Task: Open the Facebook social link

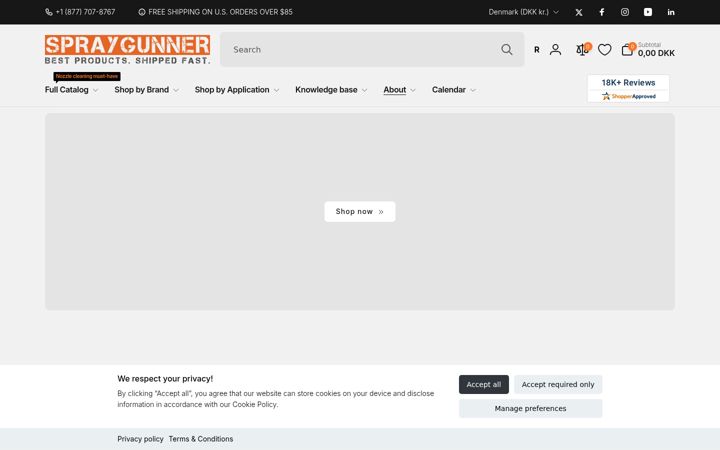Action: tap(602, 12)
